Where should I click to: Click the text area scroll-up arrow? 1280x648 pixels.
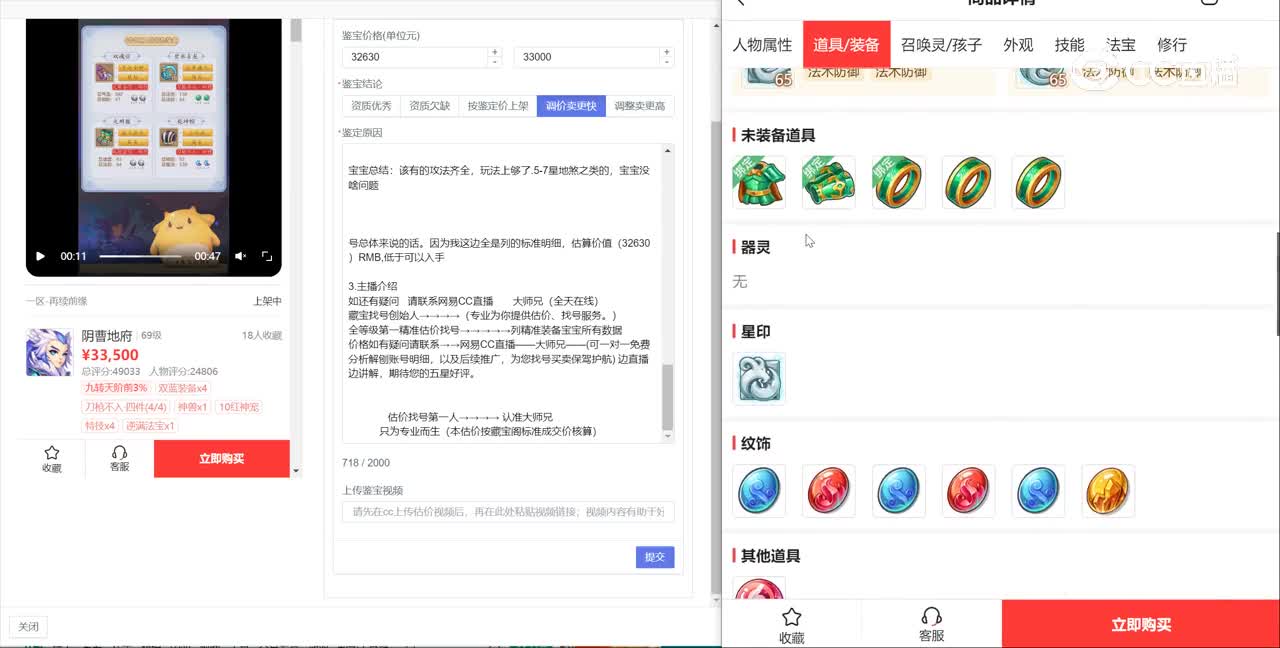pyautogui.click(x=668, y=150)
